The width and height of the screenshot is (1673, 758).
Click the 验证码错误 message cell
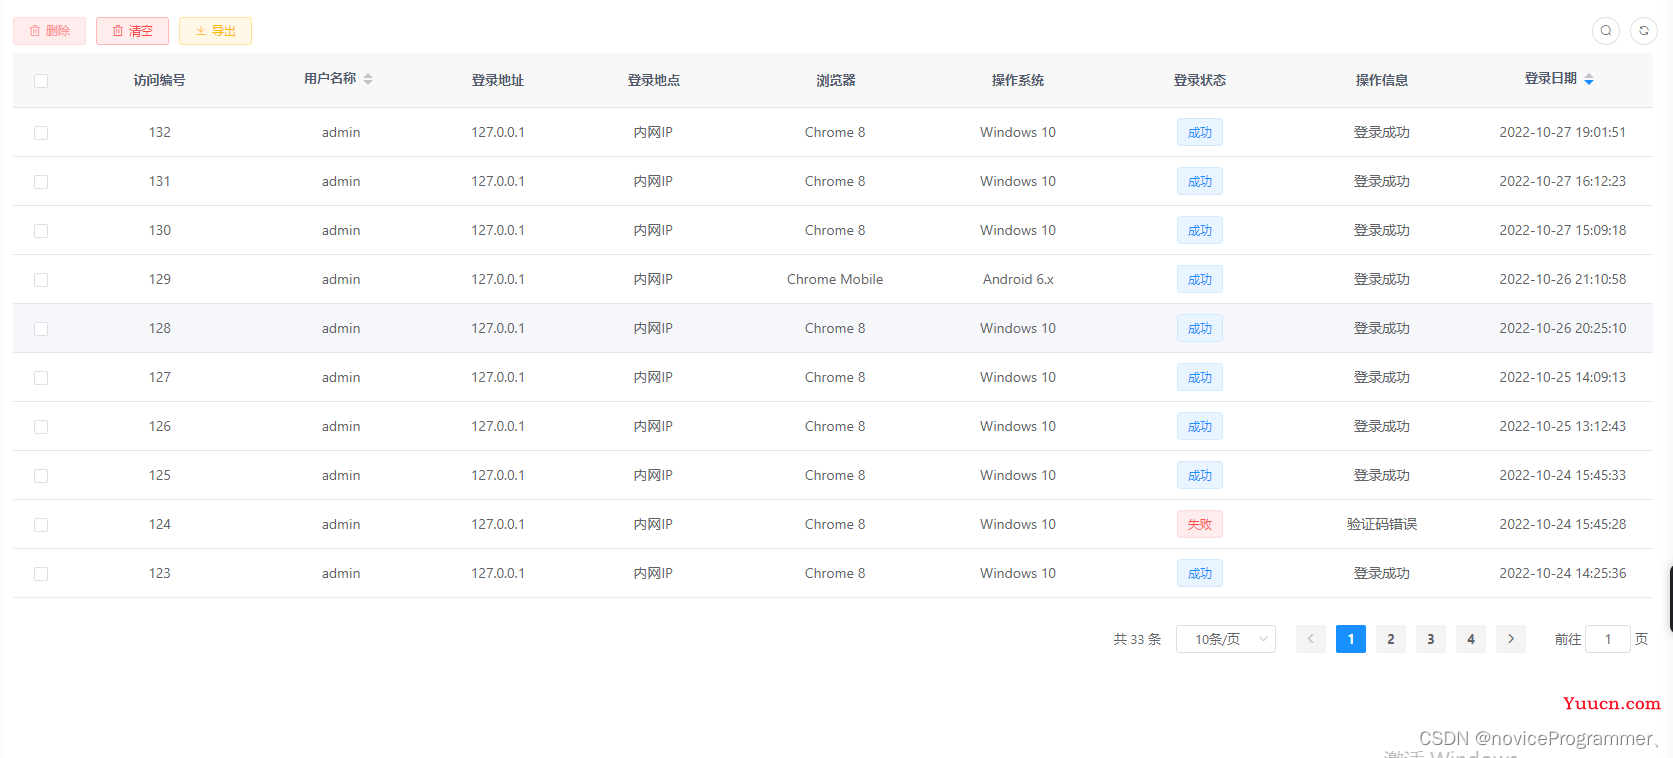pyautogui.click(x=1382, y=524)
